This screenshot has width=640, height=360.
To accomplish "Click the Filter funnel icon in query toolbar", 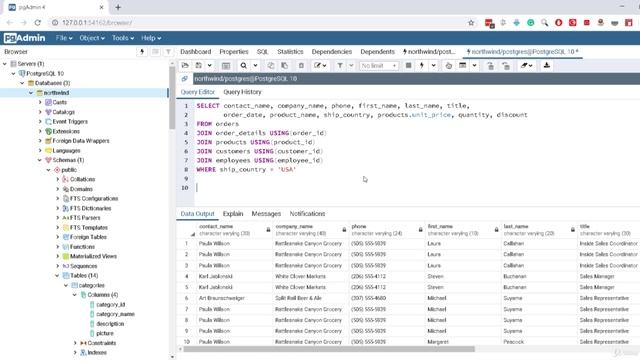I will (340, 66).
